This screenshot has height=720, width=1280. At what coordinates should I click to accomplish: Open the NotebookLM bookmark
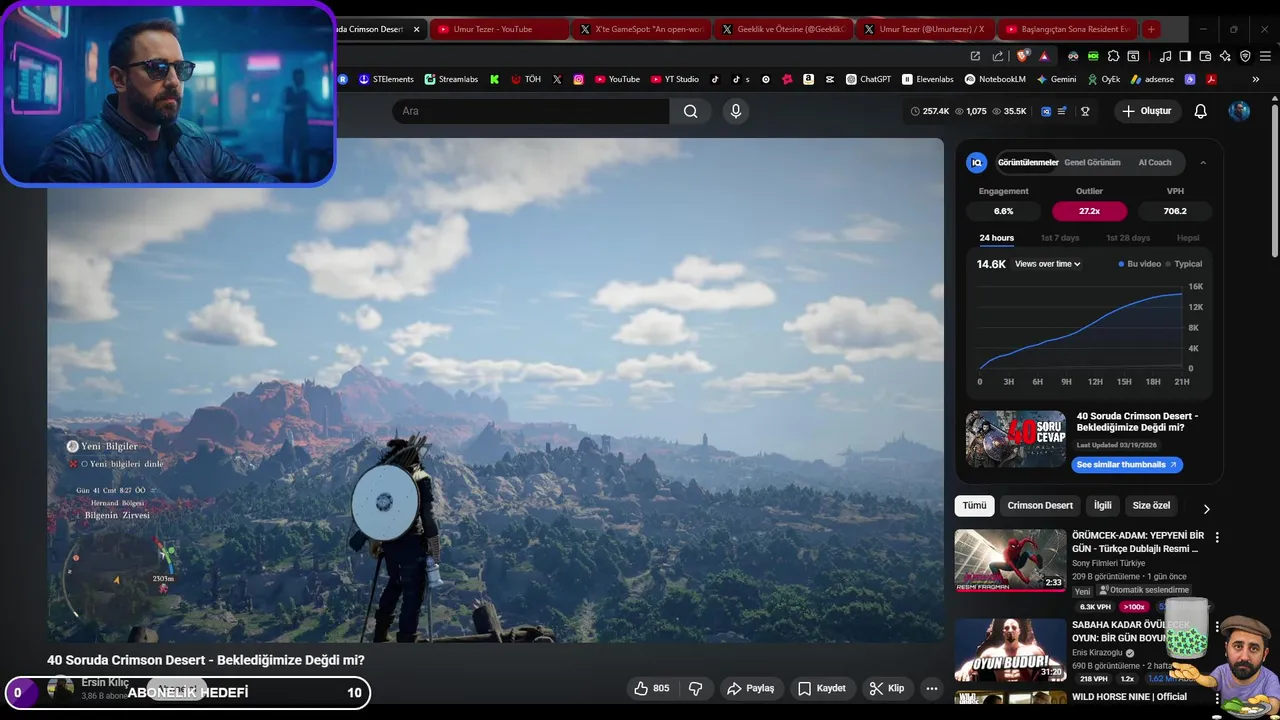[x=995, y=79]
